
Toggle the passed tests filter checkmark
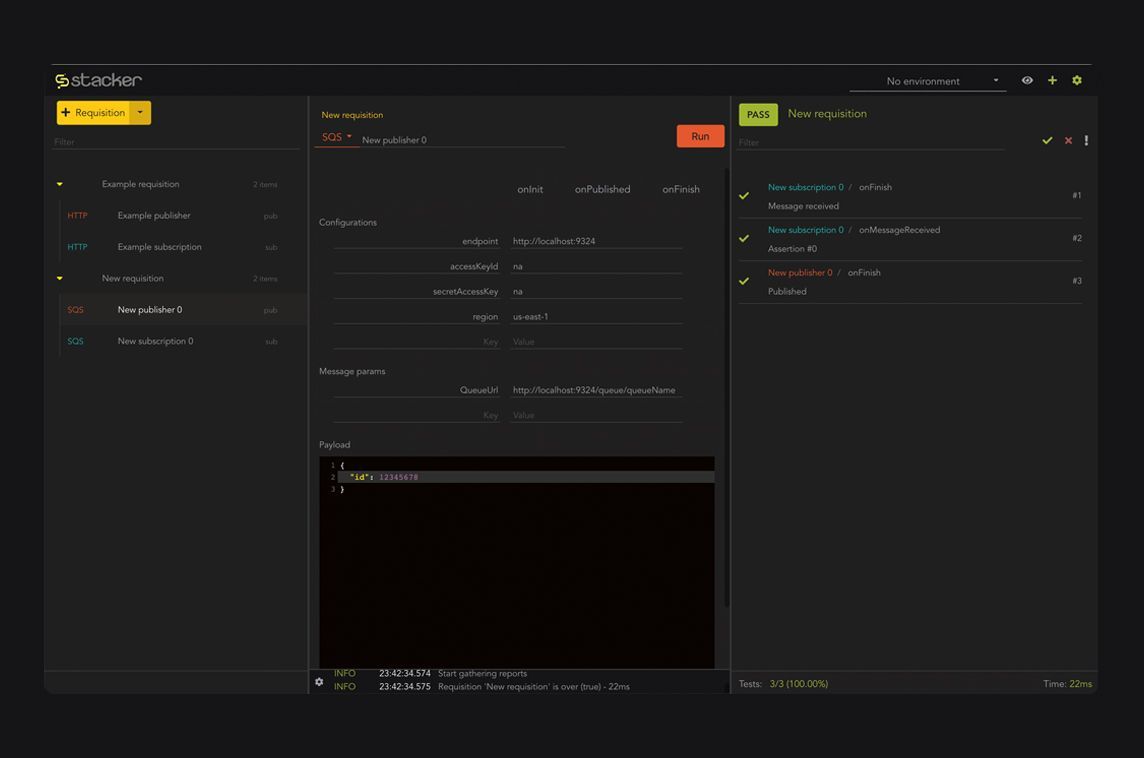1047,141
